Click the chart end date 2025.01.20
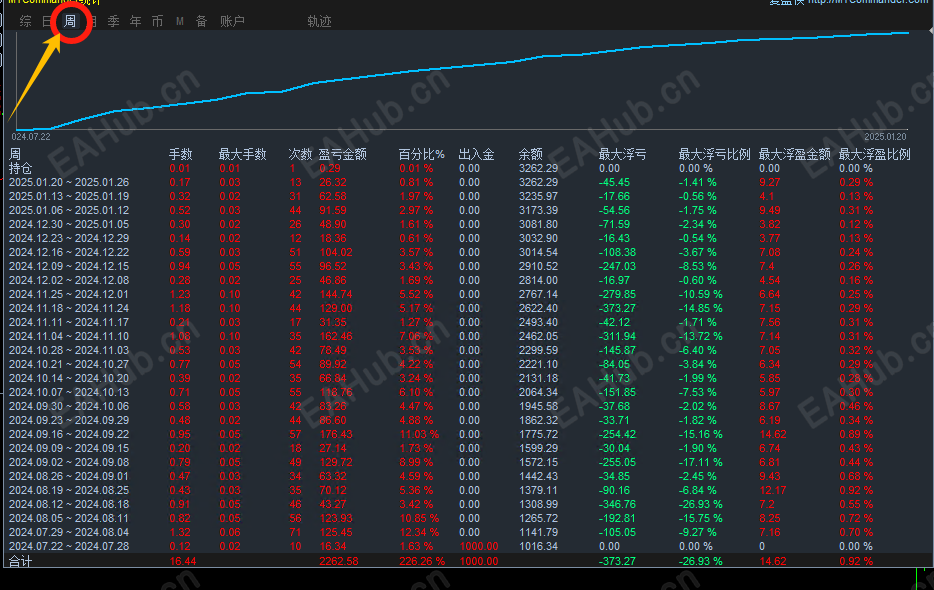 [x=885, y=136]
